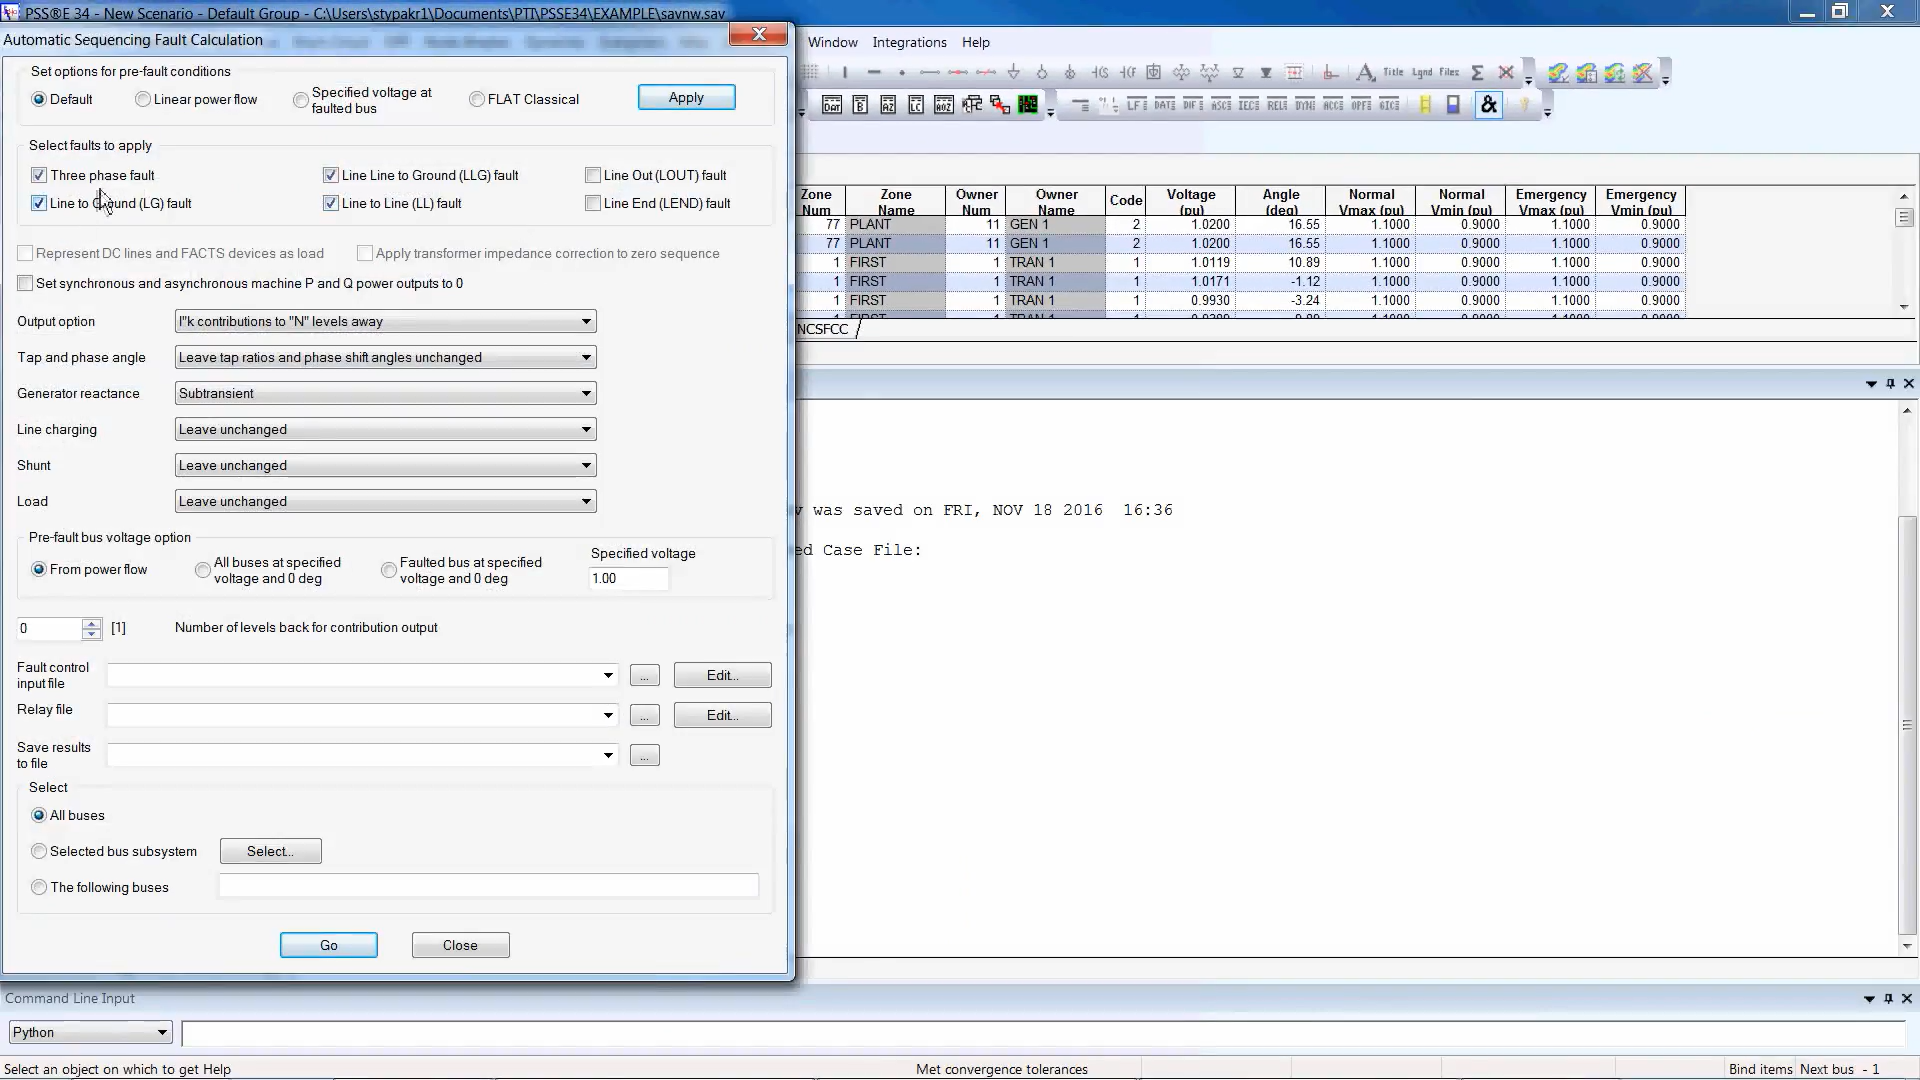Uncheck Line to Ground (LG) fault

(x=39, y=203)
